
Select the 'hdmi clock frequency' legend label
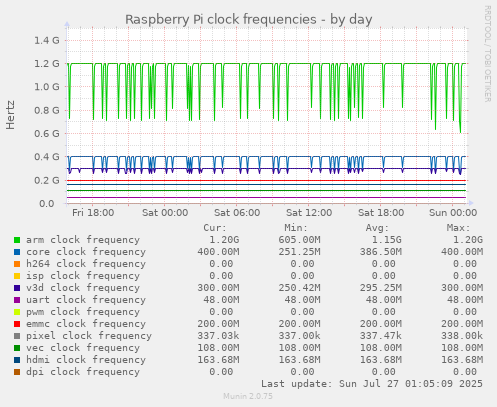86,360
